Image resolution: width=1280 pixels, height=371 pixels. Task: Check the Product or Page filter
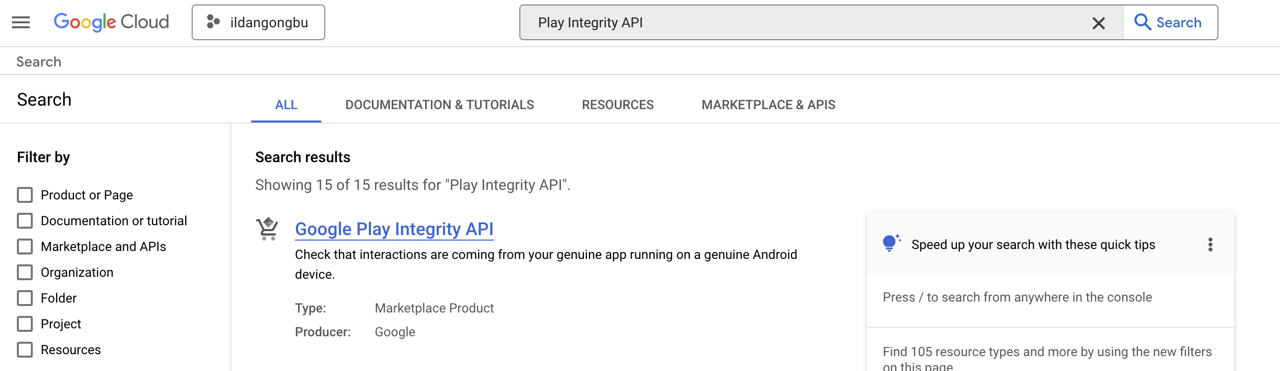coord(25,195)
